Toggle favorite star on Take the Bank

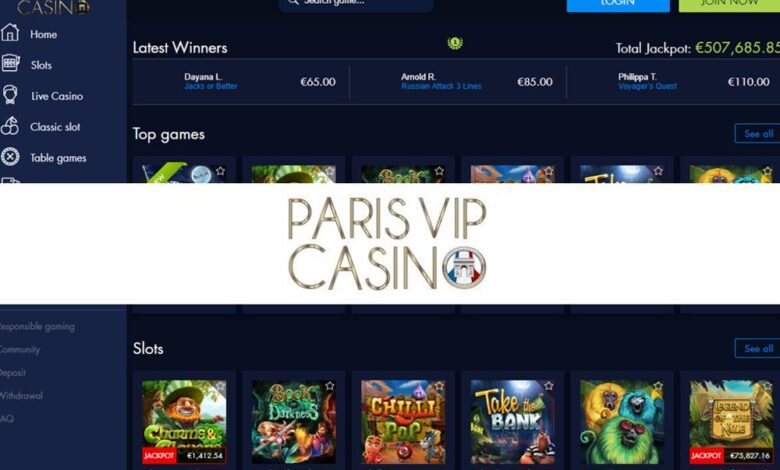click(x=548, y=386)
